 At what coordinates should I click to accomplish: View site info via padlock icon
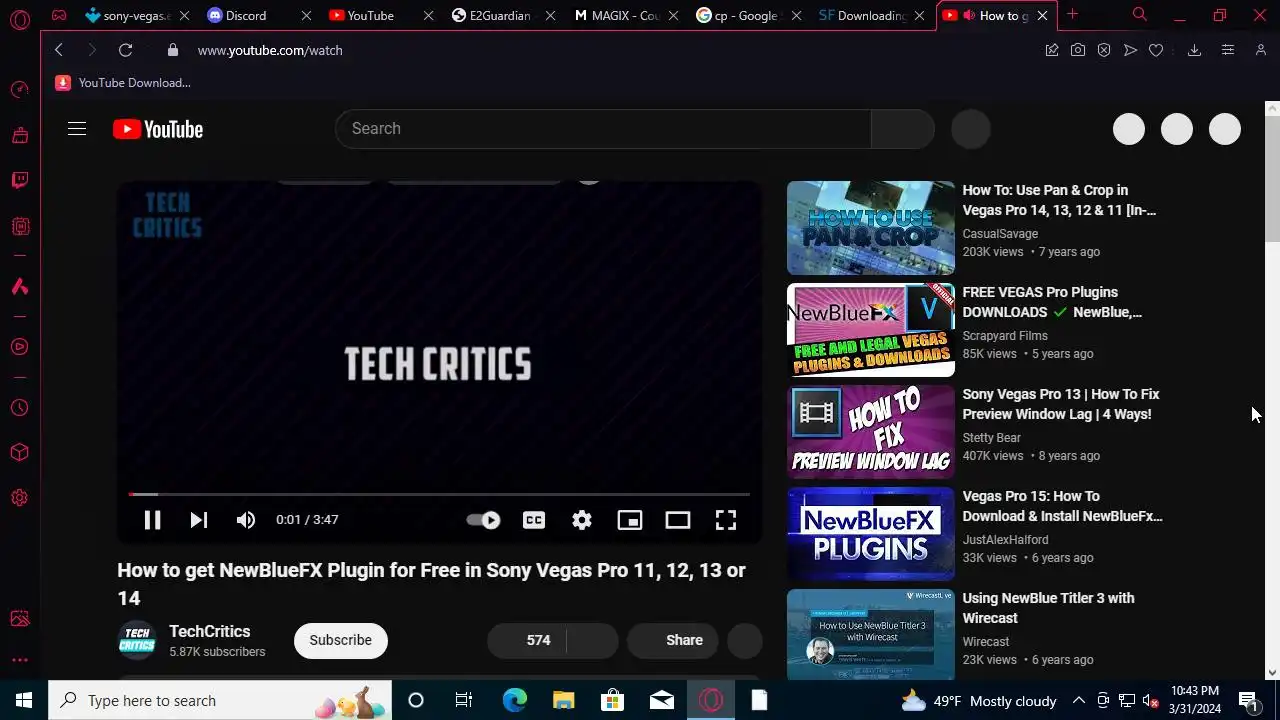pyautogui.click(x=173, y=50)
